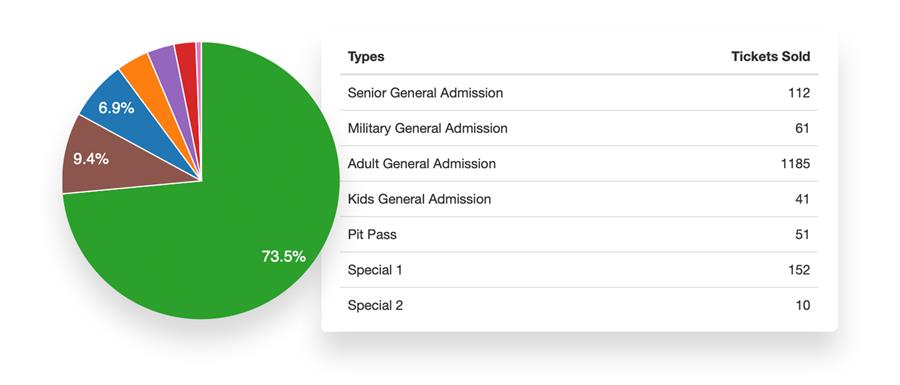Click the 73.5% label on the chart
The image size is (900, 385).
coord(284,256)
